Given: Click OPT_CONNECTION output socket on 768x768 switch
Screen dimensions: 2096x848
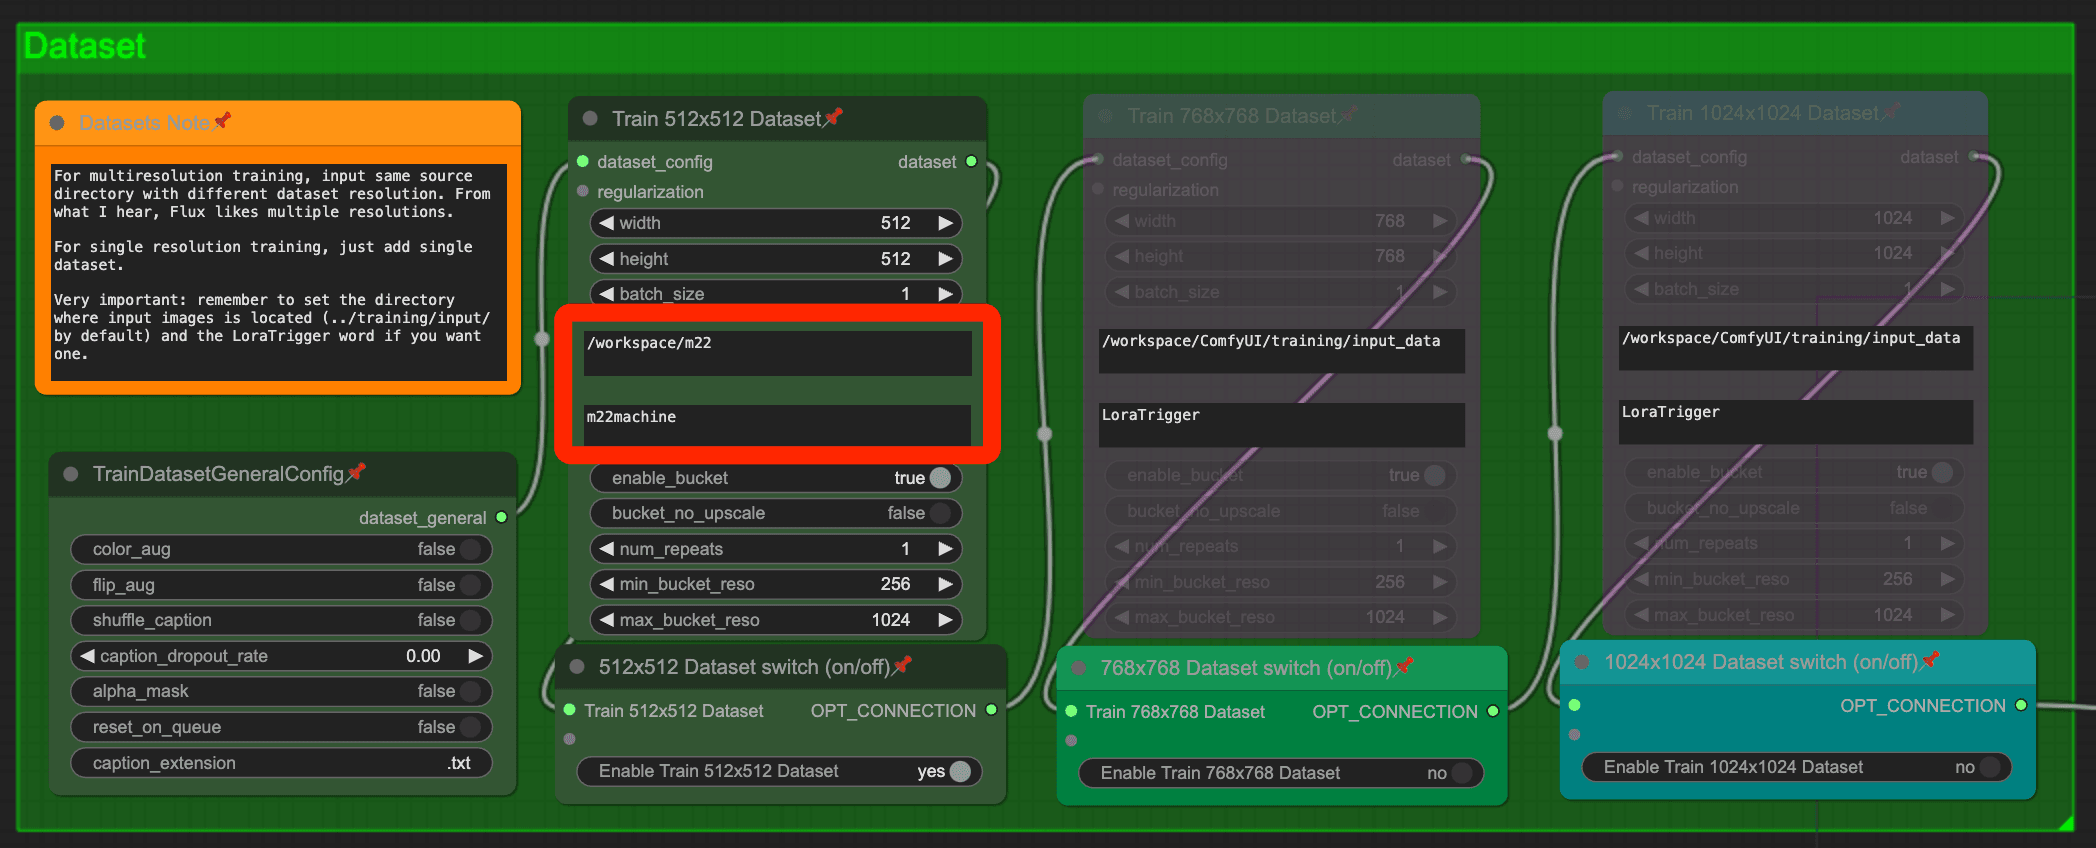Looking at the screenshot, I should coord(1493,711).
